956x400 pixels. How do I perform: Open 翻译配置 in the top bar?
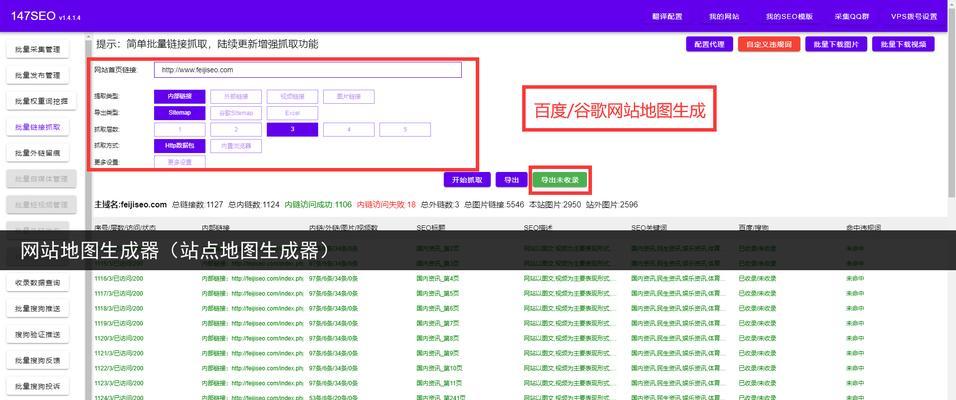click(x=667, y=16)
